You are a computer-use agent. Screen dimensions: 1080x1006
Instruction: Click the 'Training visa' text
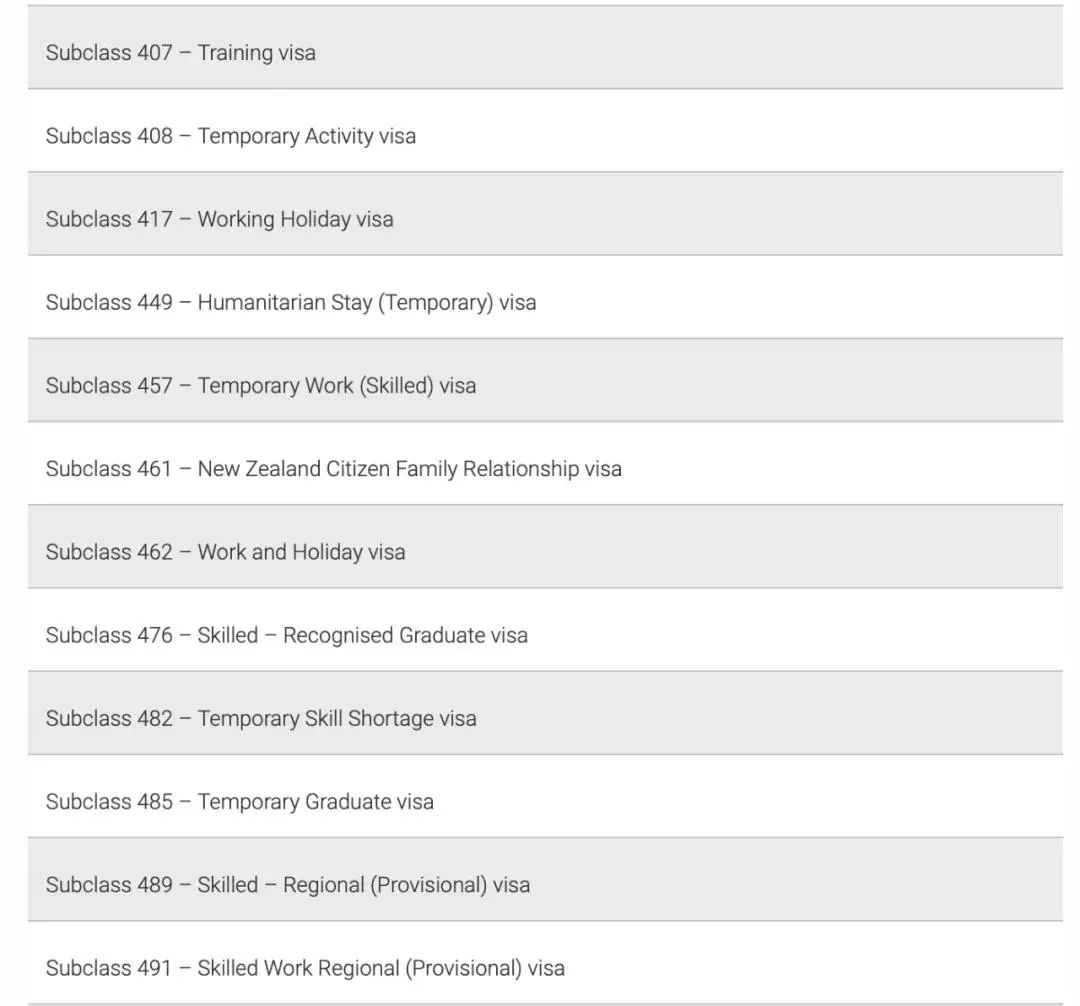[256, 53]
